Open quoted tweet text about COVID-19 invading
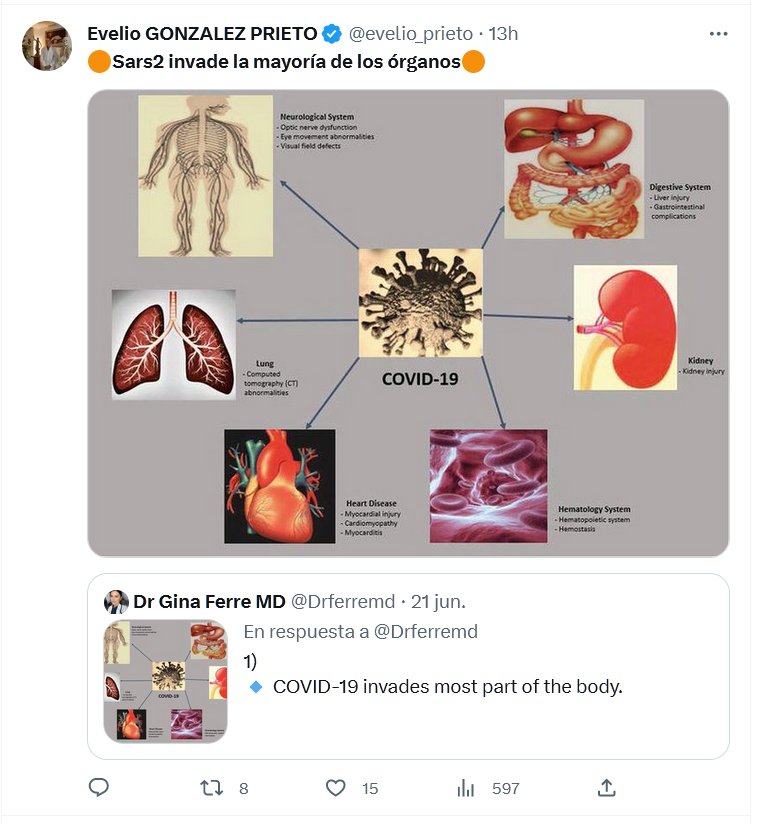The width and height of the screenshot is (760, 824). pos(447,687)
